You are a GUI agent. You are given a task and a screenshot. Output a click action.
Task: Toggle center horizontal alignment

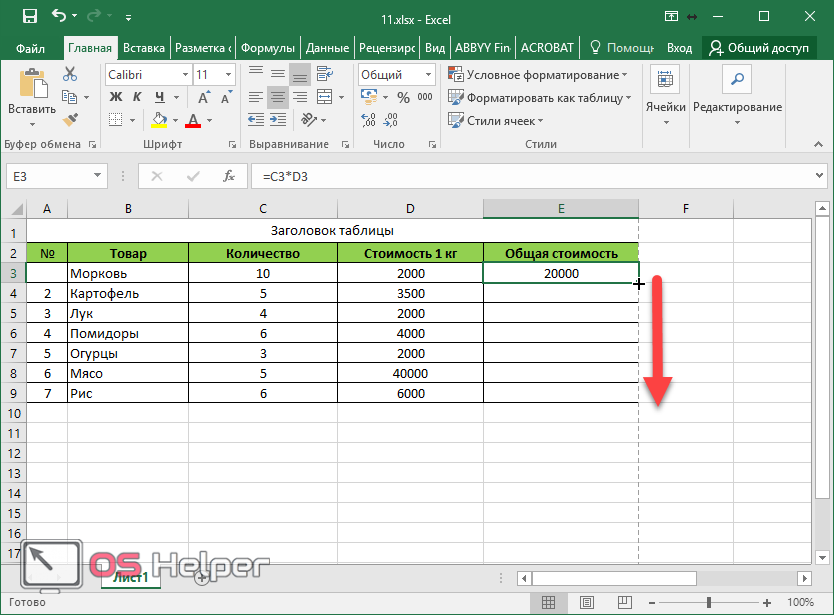click(277, 97)
